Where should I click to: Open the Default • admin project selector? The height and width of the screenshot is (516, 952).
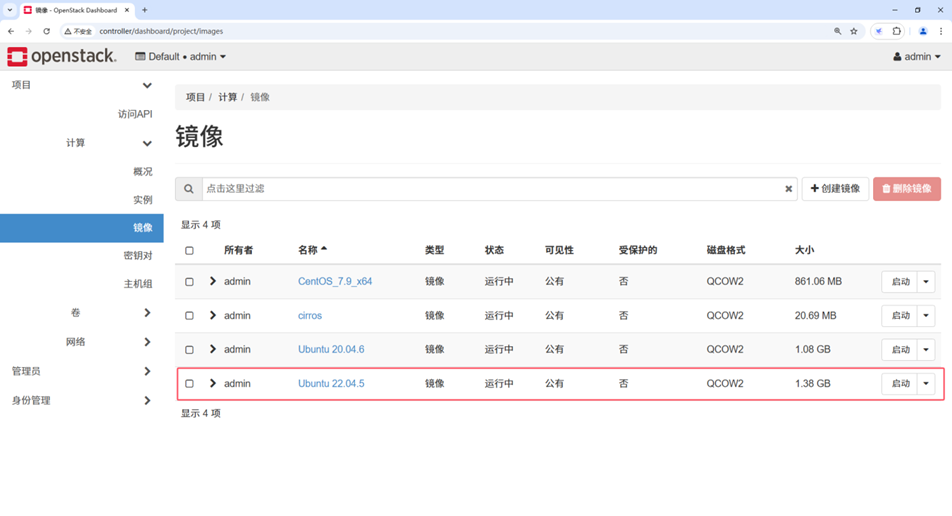(x=180, y=56)
